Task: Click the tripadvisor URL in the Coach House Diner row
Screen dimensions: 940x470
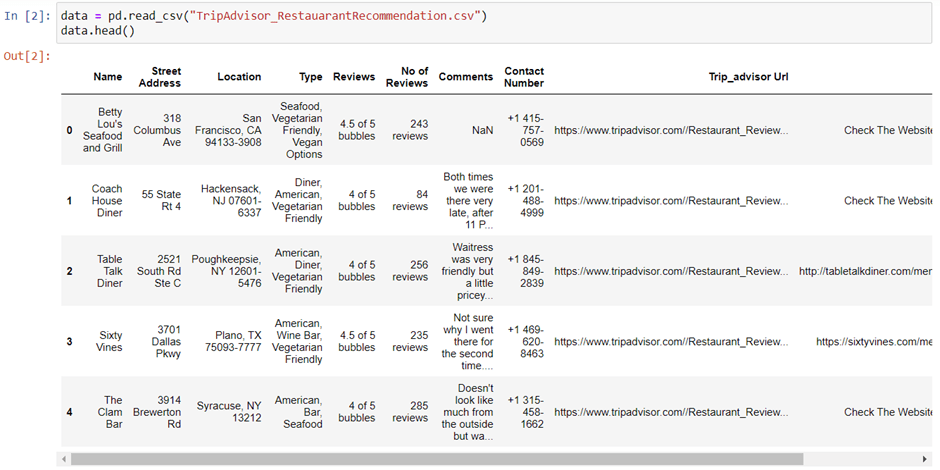Action: tap(671, 201)
